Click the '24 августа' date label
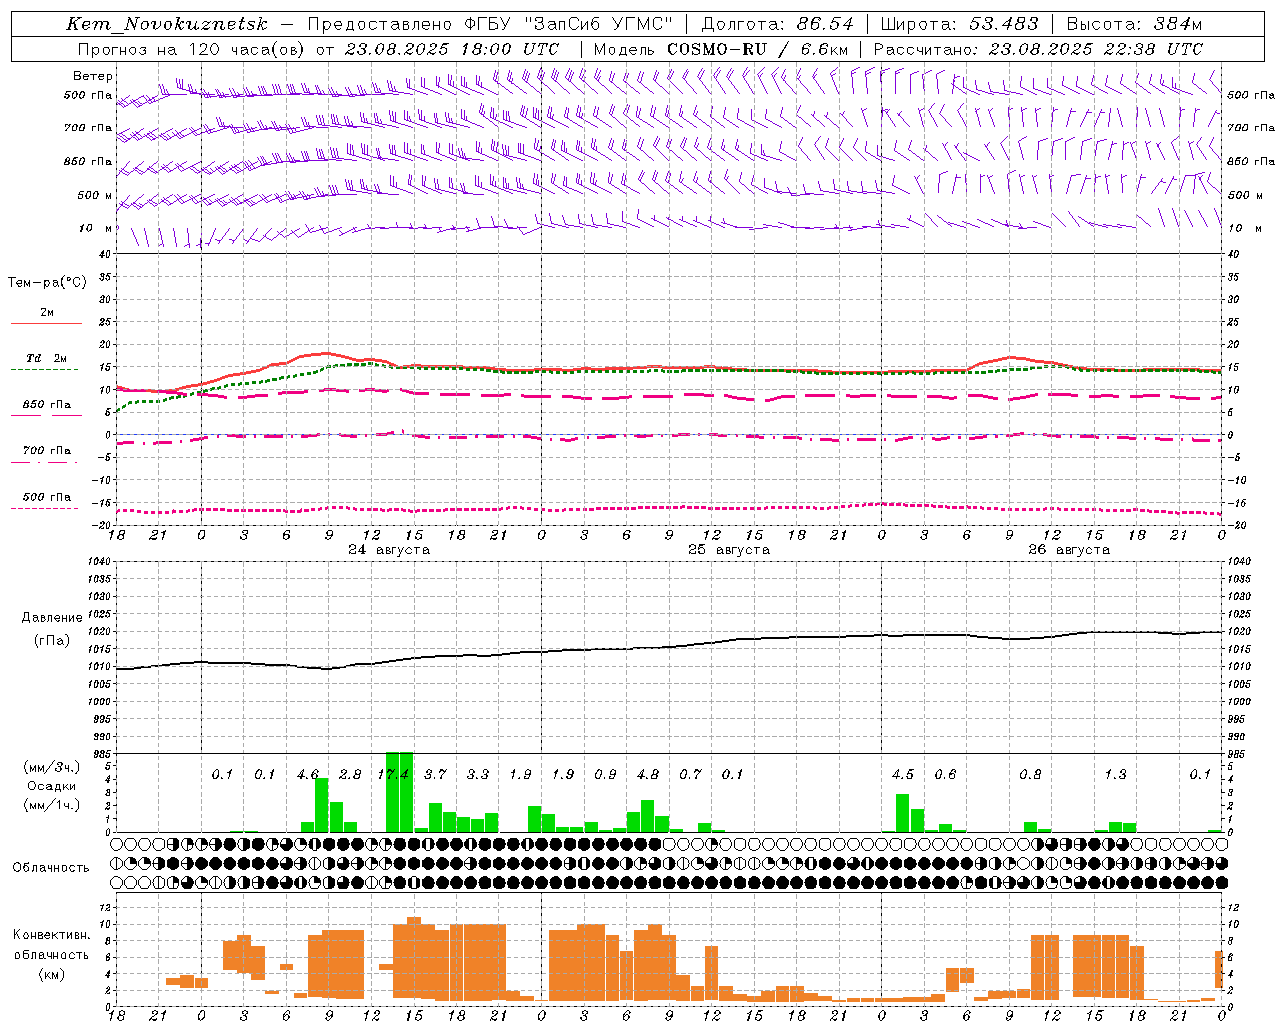Viewport: 1280px width, 1024px height. (x=389, y=550)
